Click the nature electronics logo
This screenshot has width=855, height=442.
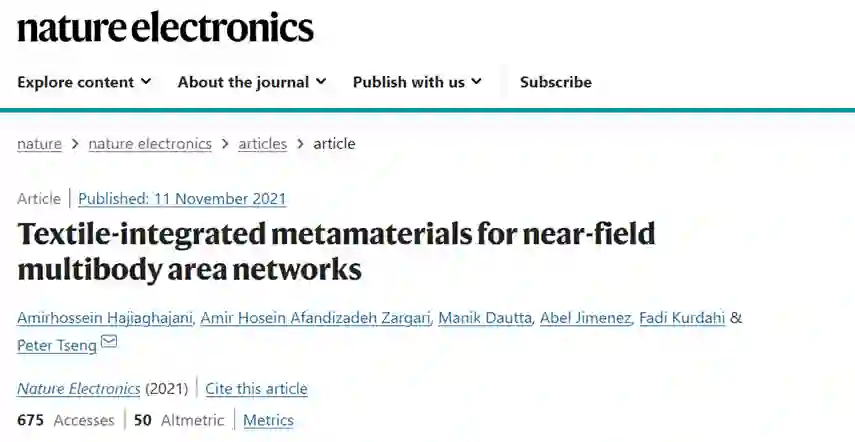165,27
